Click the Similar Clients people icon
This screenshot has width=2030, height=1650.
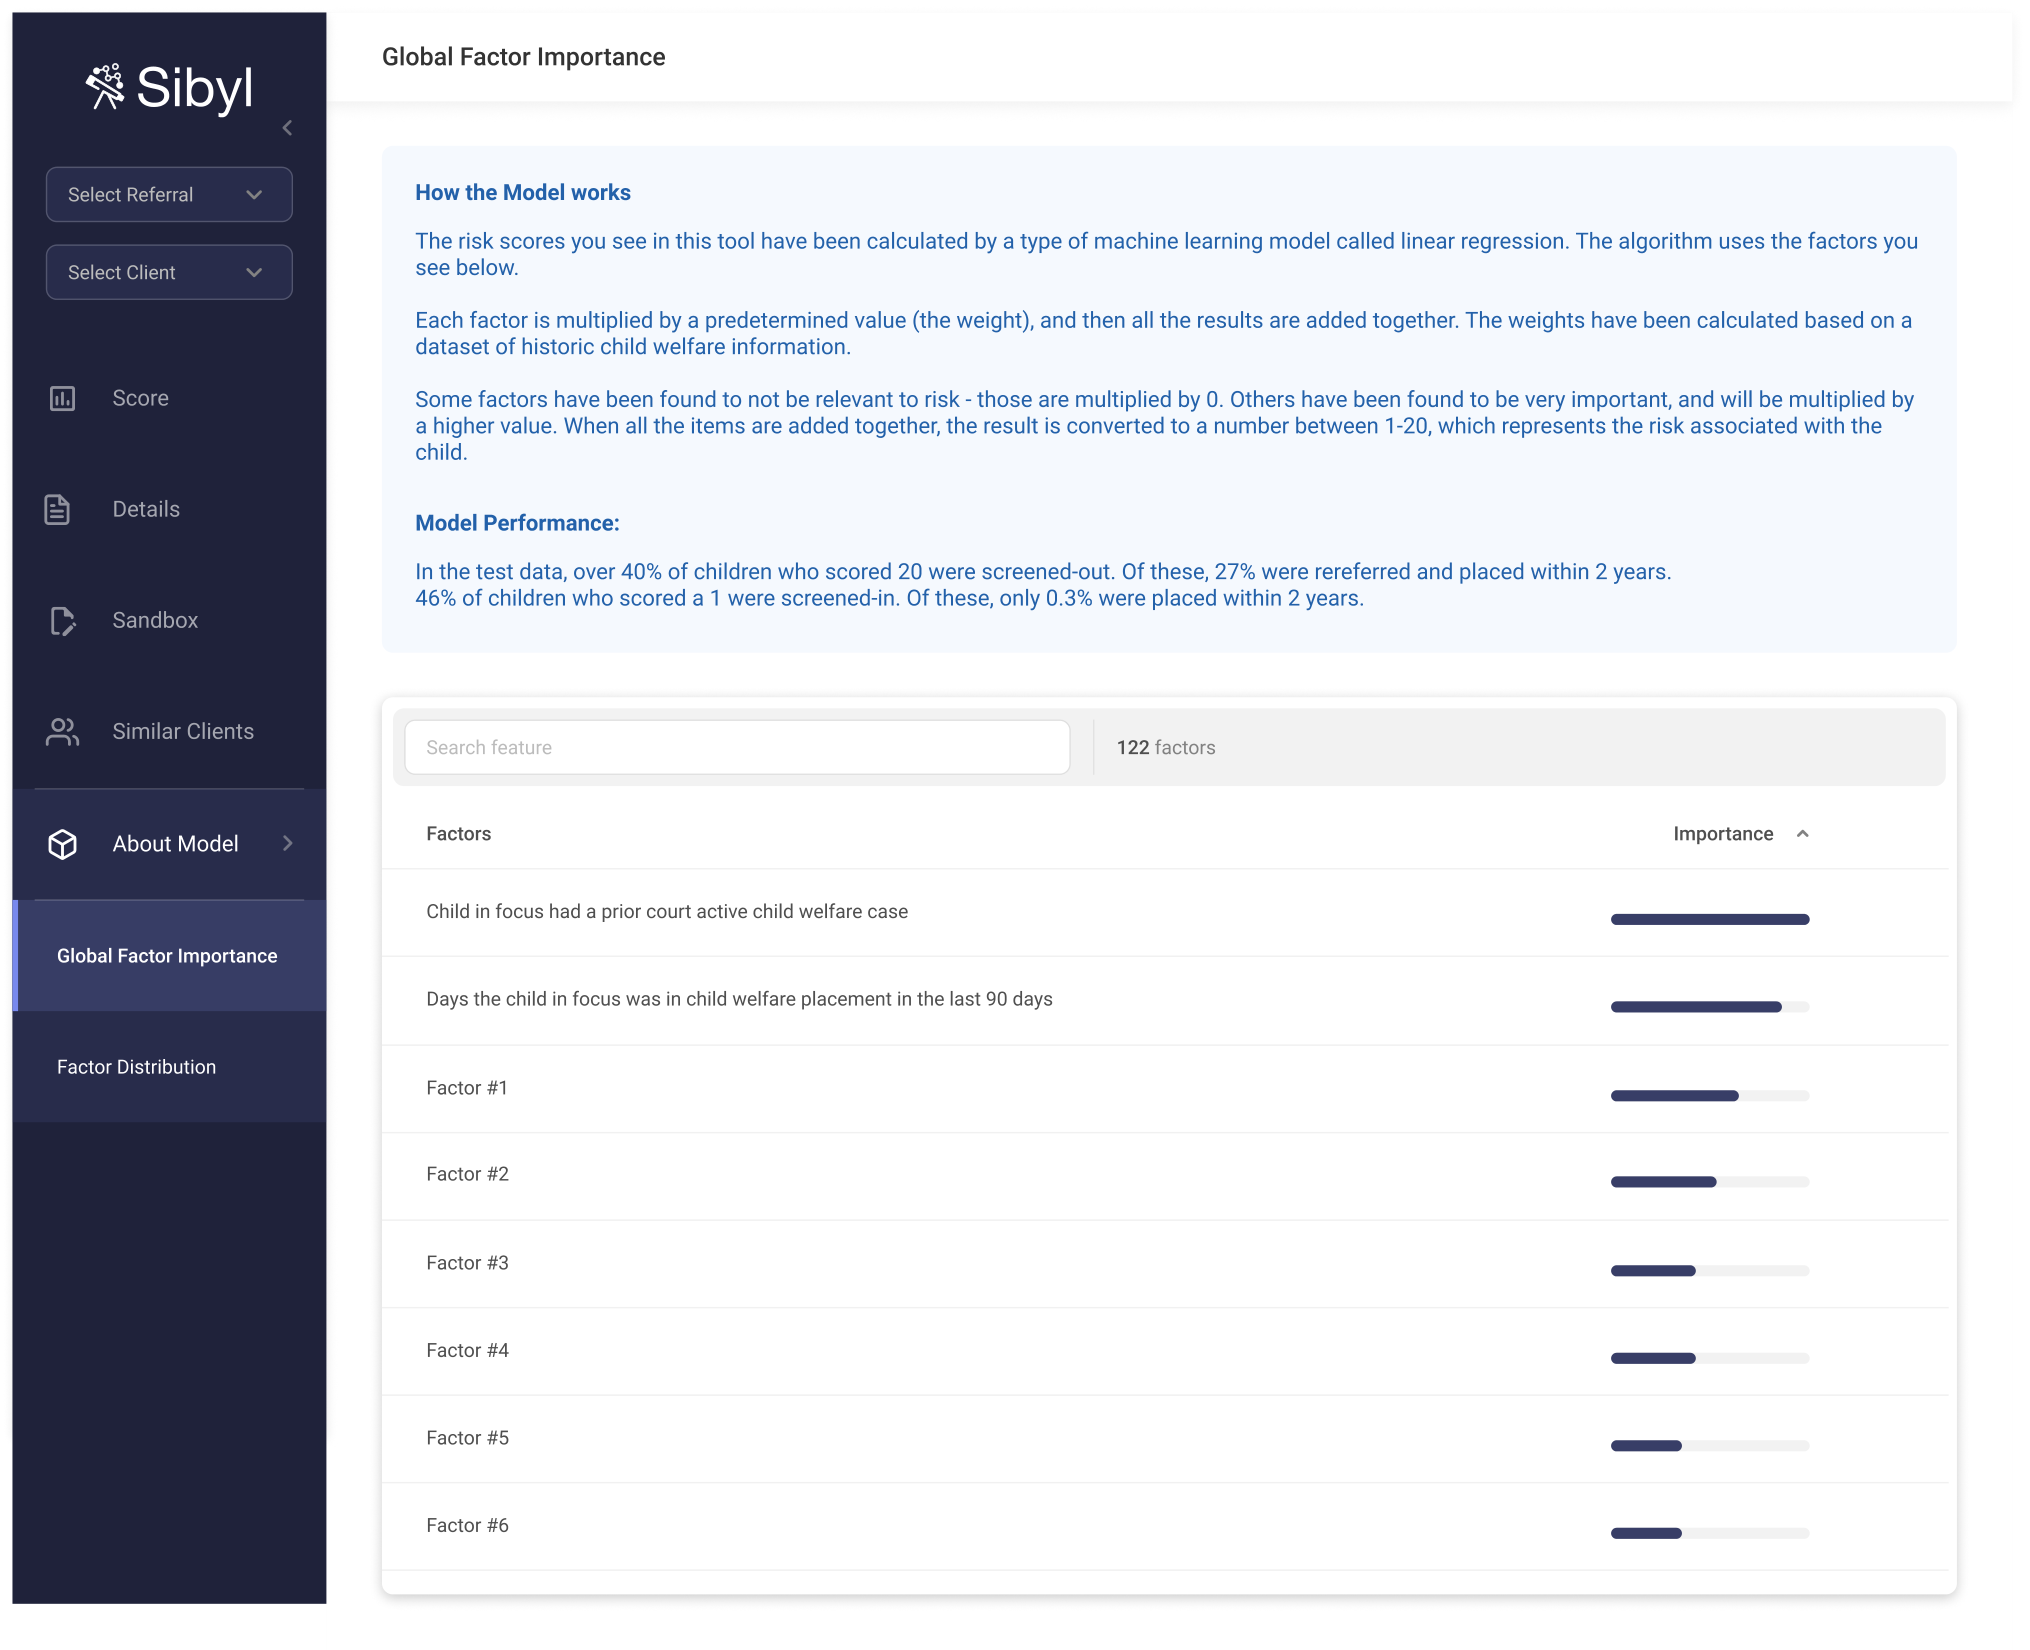coord(62,732)
